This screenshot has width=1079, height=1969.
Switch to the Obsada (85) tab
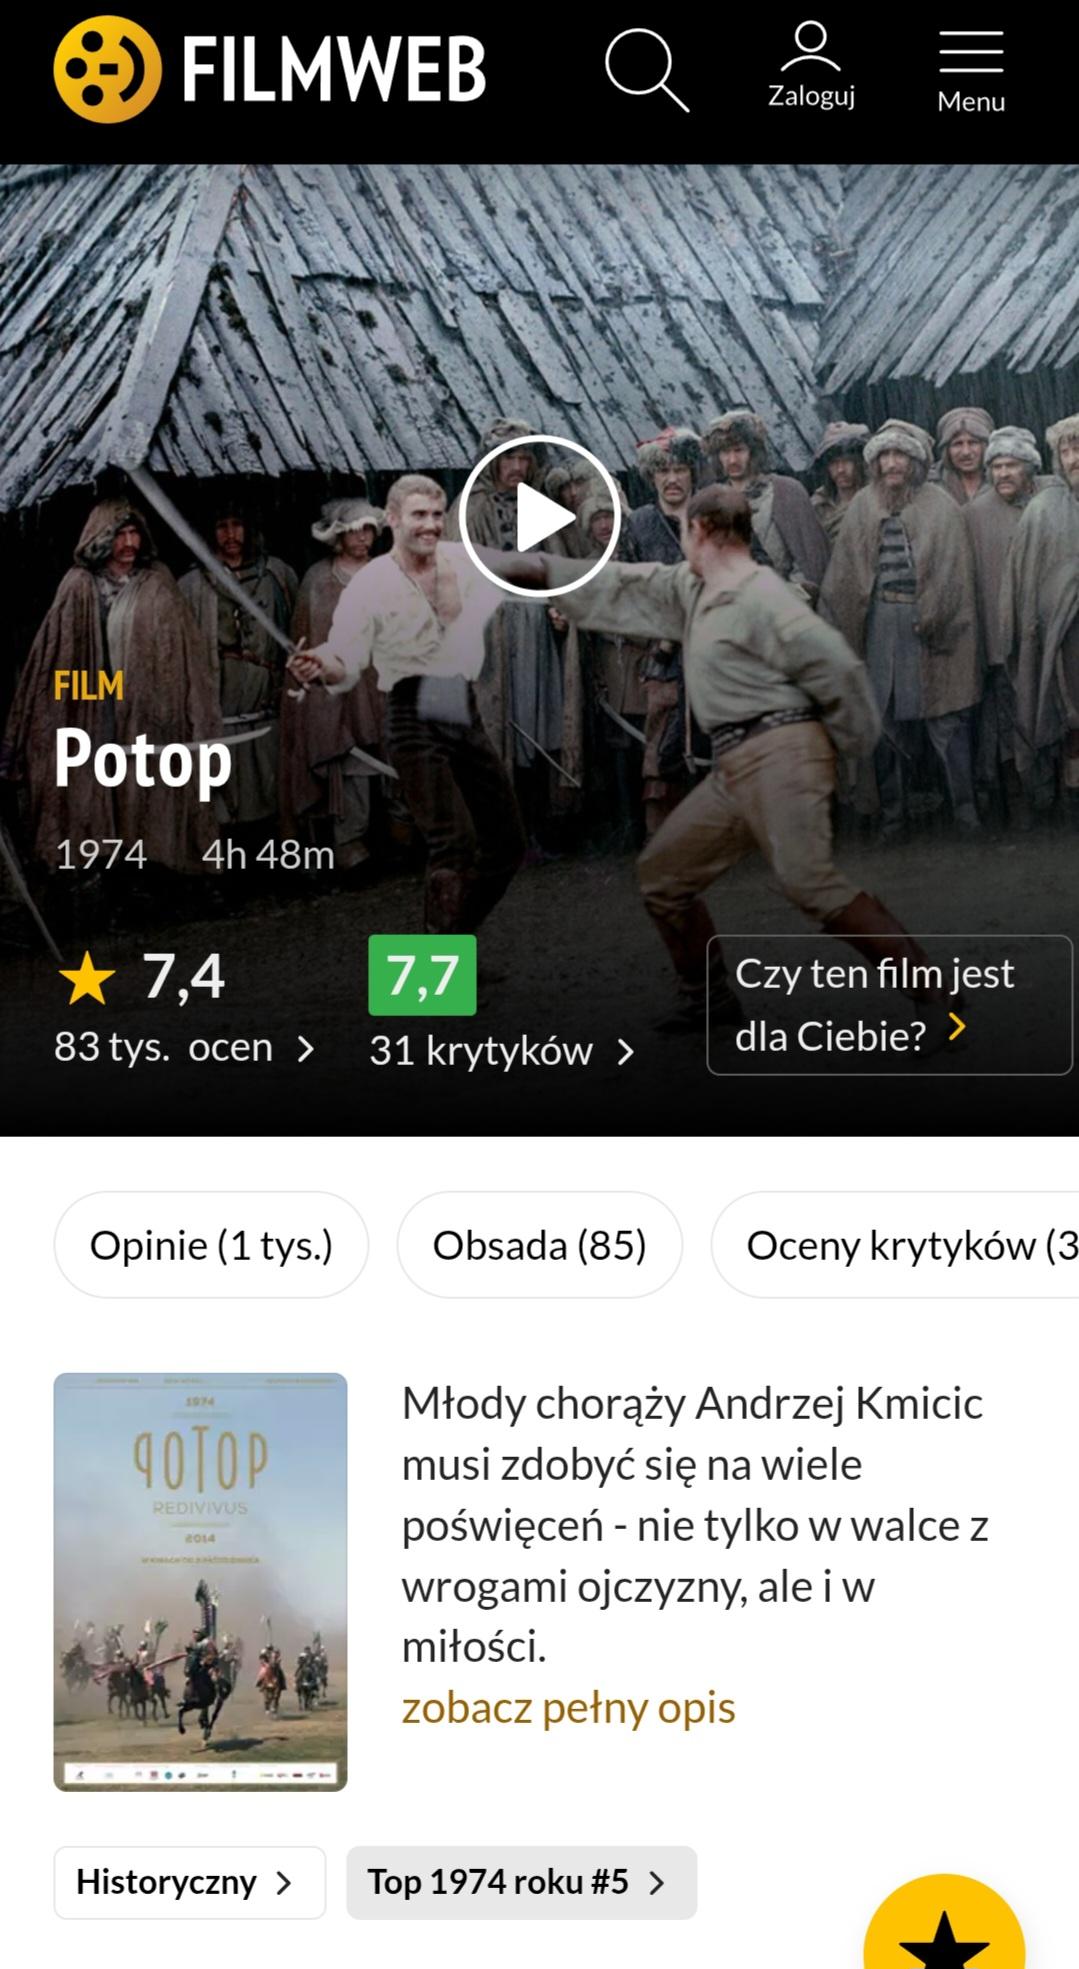(540, 1245)
